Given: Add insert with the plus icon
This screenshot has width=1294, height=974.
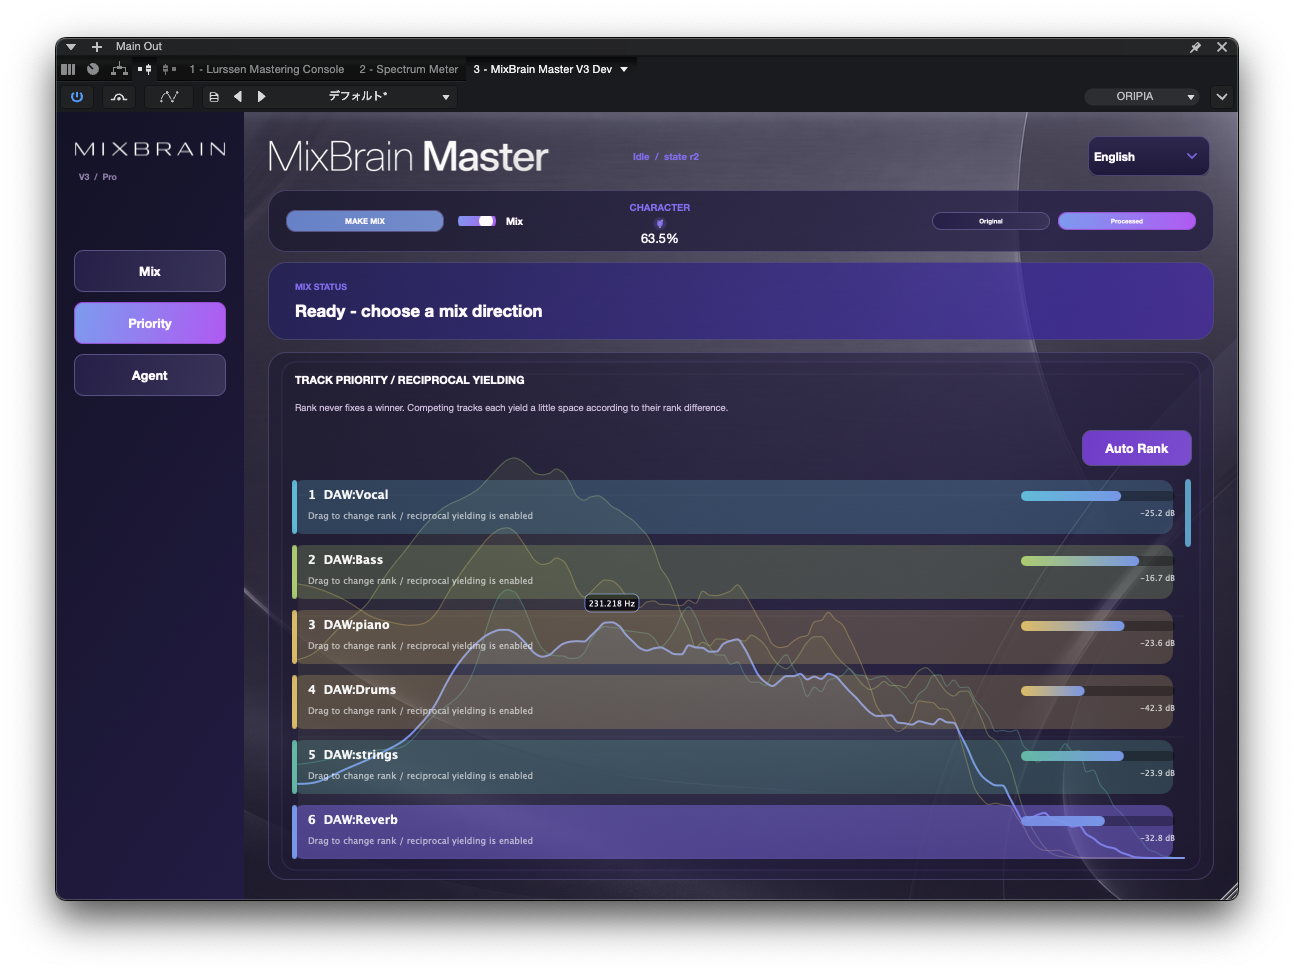Looking at the screenshot, I should pyautogui.click(x=97, y=47).
